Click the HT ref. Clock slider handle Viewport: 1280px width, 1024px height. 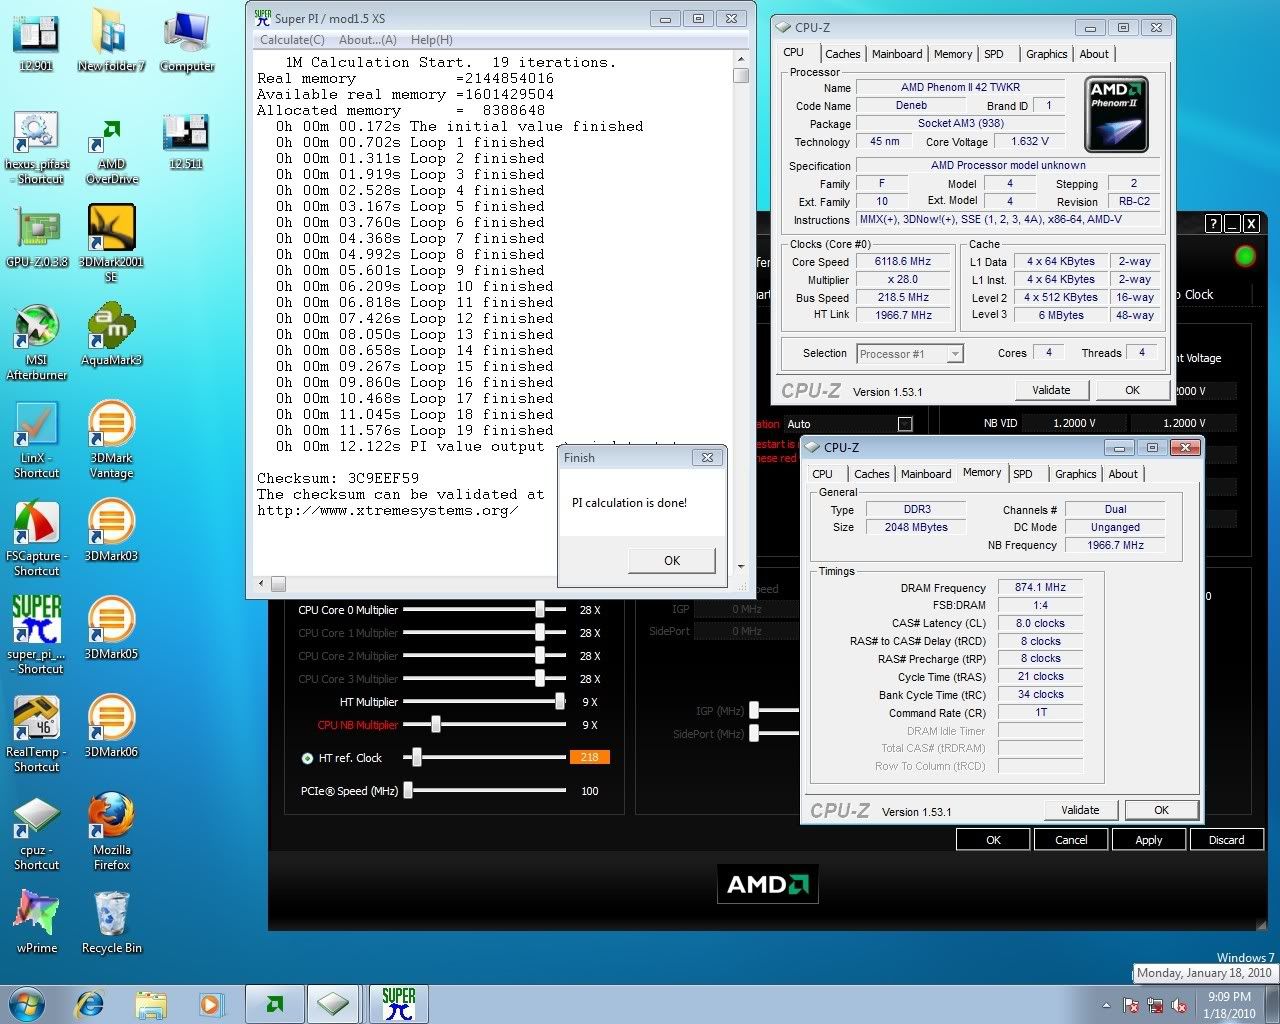417,757
